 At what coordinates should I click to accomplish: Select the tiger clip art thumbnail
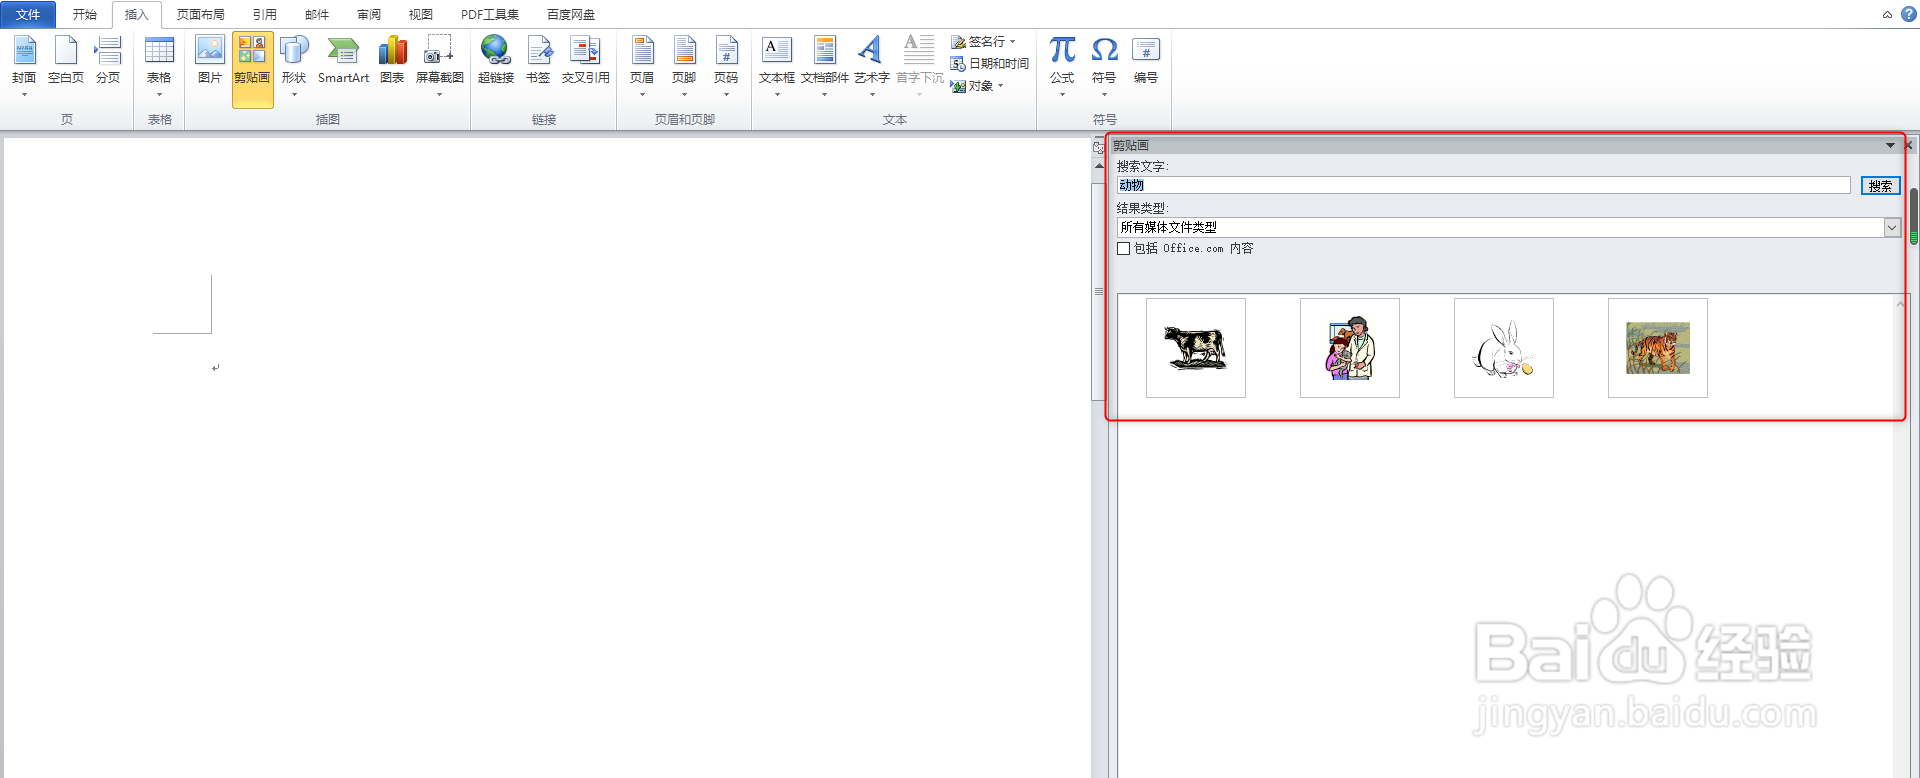[x=1658, y=348]
